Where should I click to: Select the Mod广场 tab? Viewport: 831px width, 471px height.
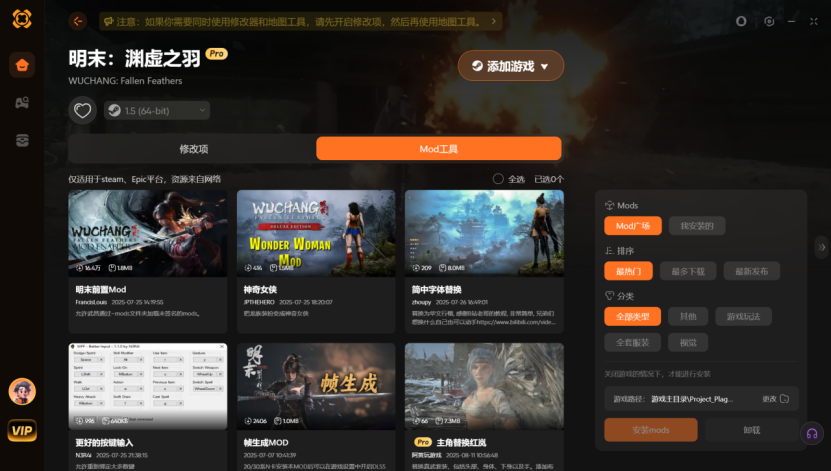633,226
